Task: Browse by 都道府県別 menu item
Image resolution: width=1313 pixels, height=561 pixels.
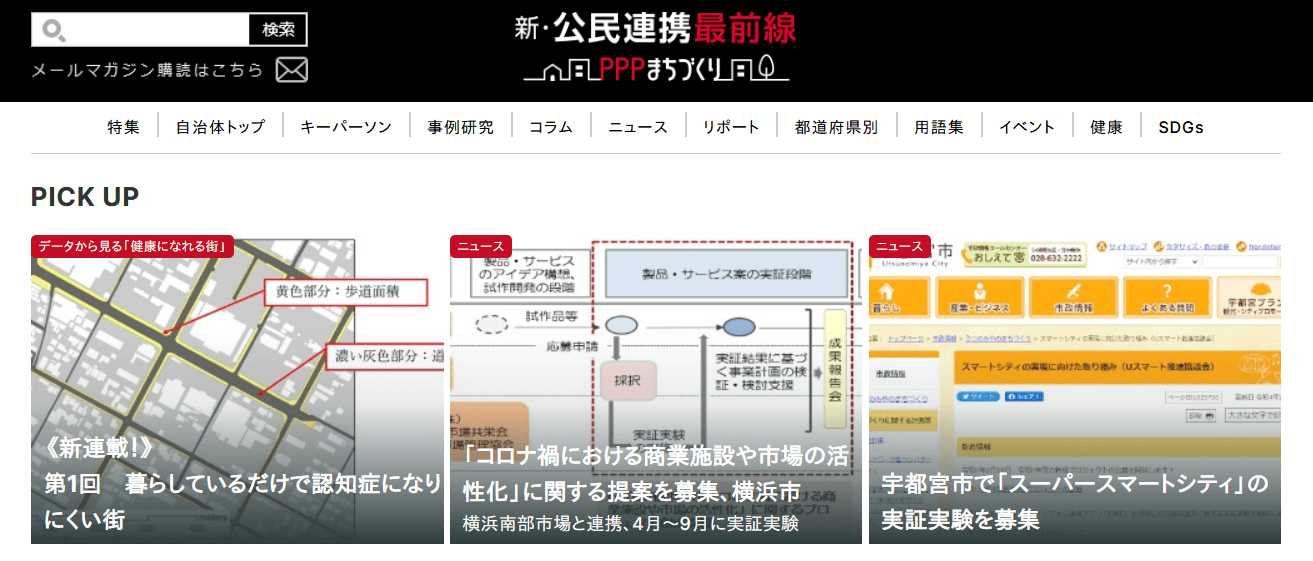Action: tap(836, 127)
